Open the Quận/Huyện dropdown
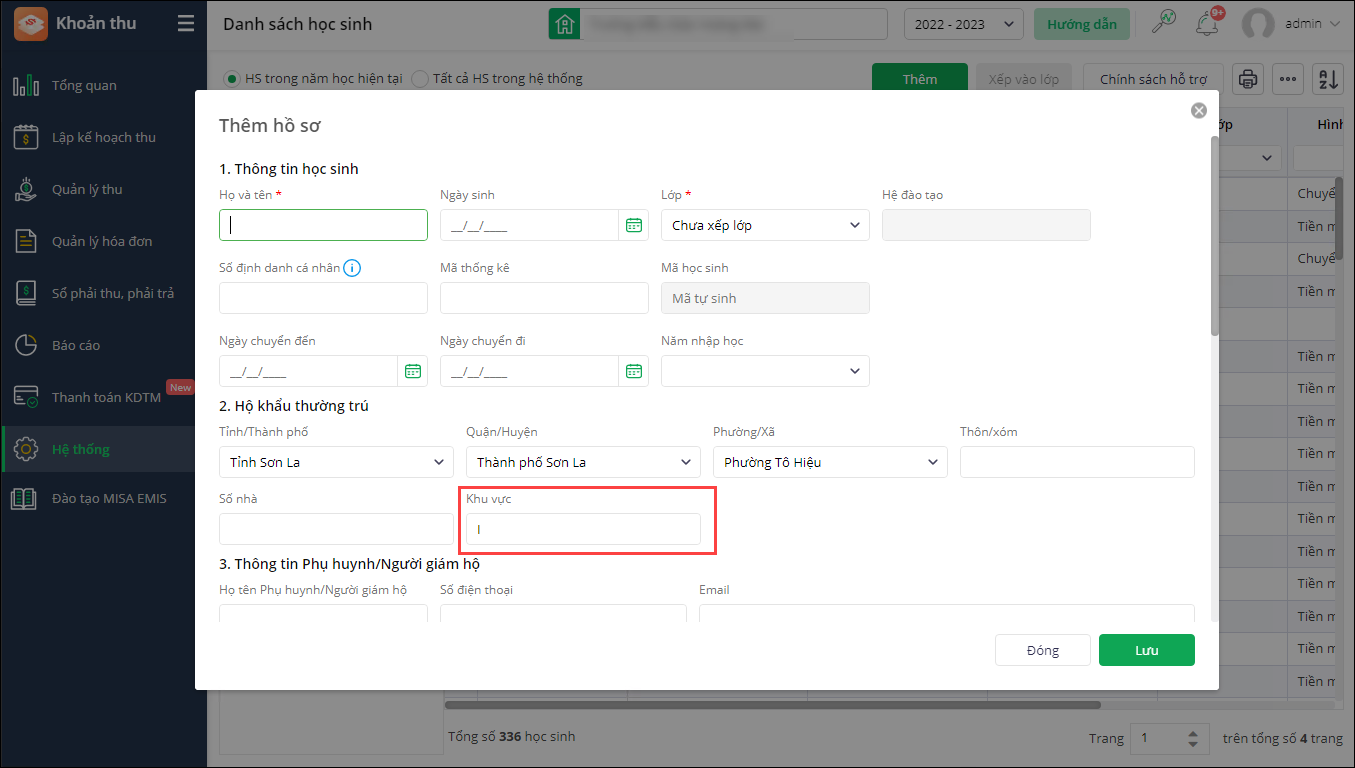This screenshot has height=768, width=1355. pos(583,462)
